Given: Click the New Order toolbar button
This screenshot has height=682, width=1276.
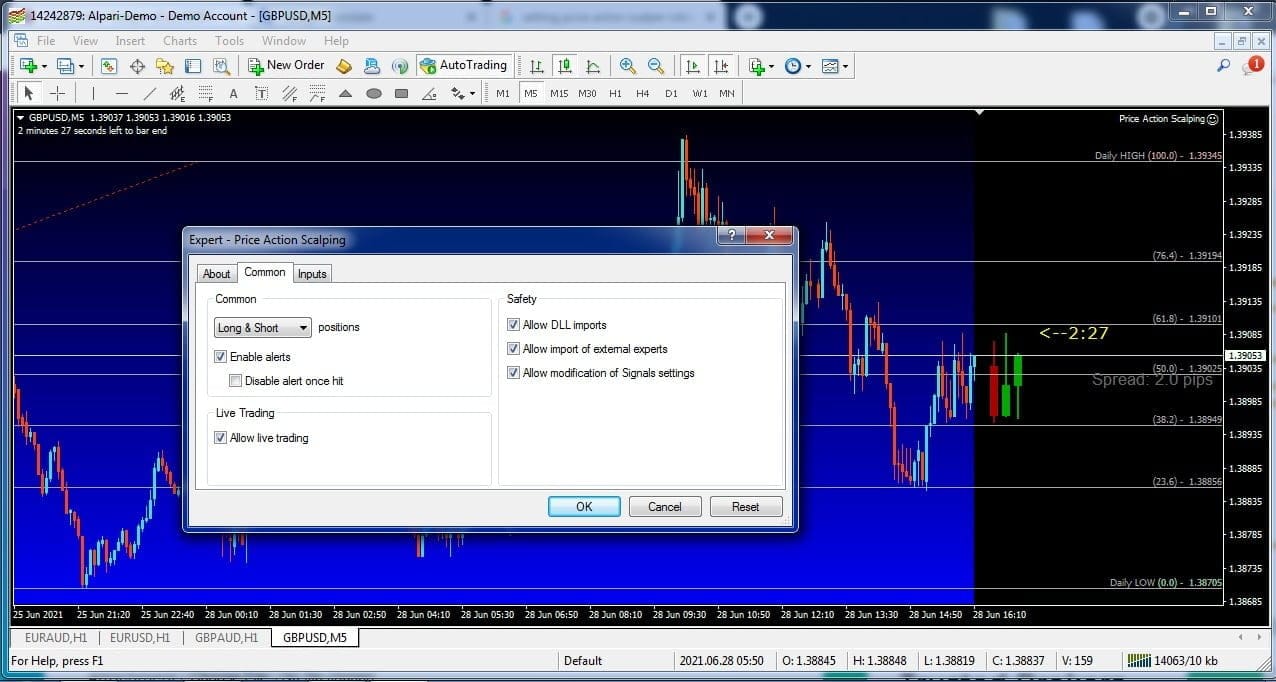Looking at the screenshot, I should tap(286, 66).
